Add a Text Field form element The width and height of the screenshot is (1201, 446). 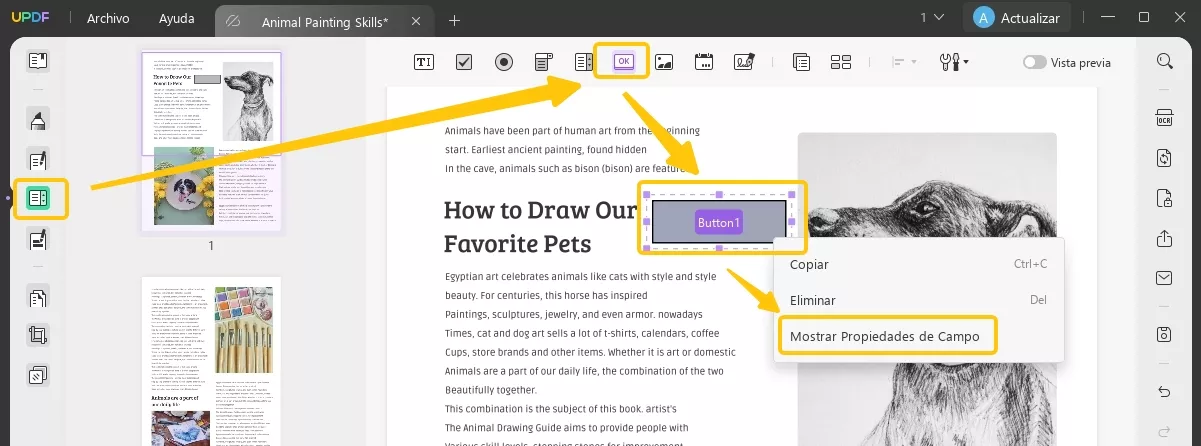tap(424, 62)
